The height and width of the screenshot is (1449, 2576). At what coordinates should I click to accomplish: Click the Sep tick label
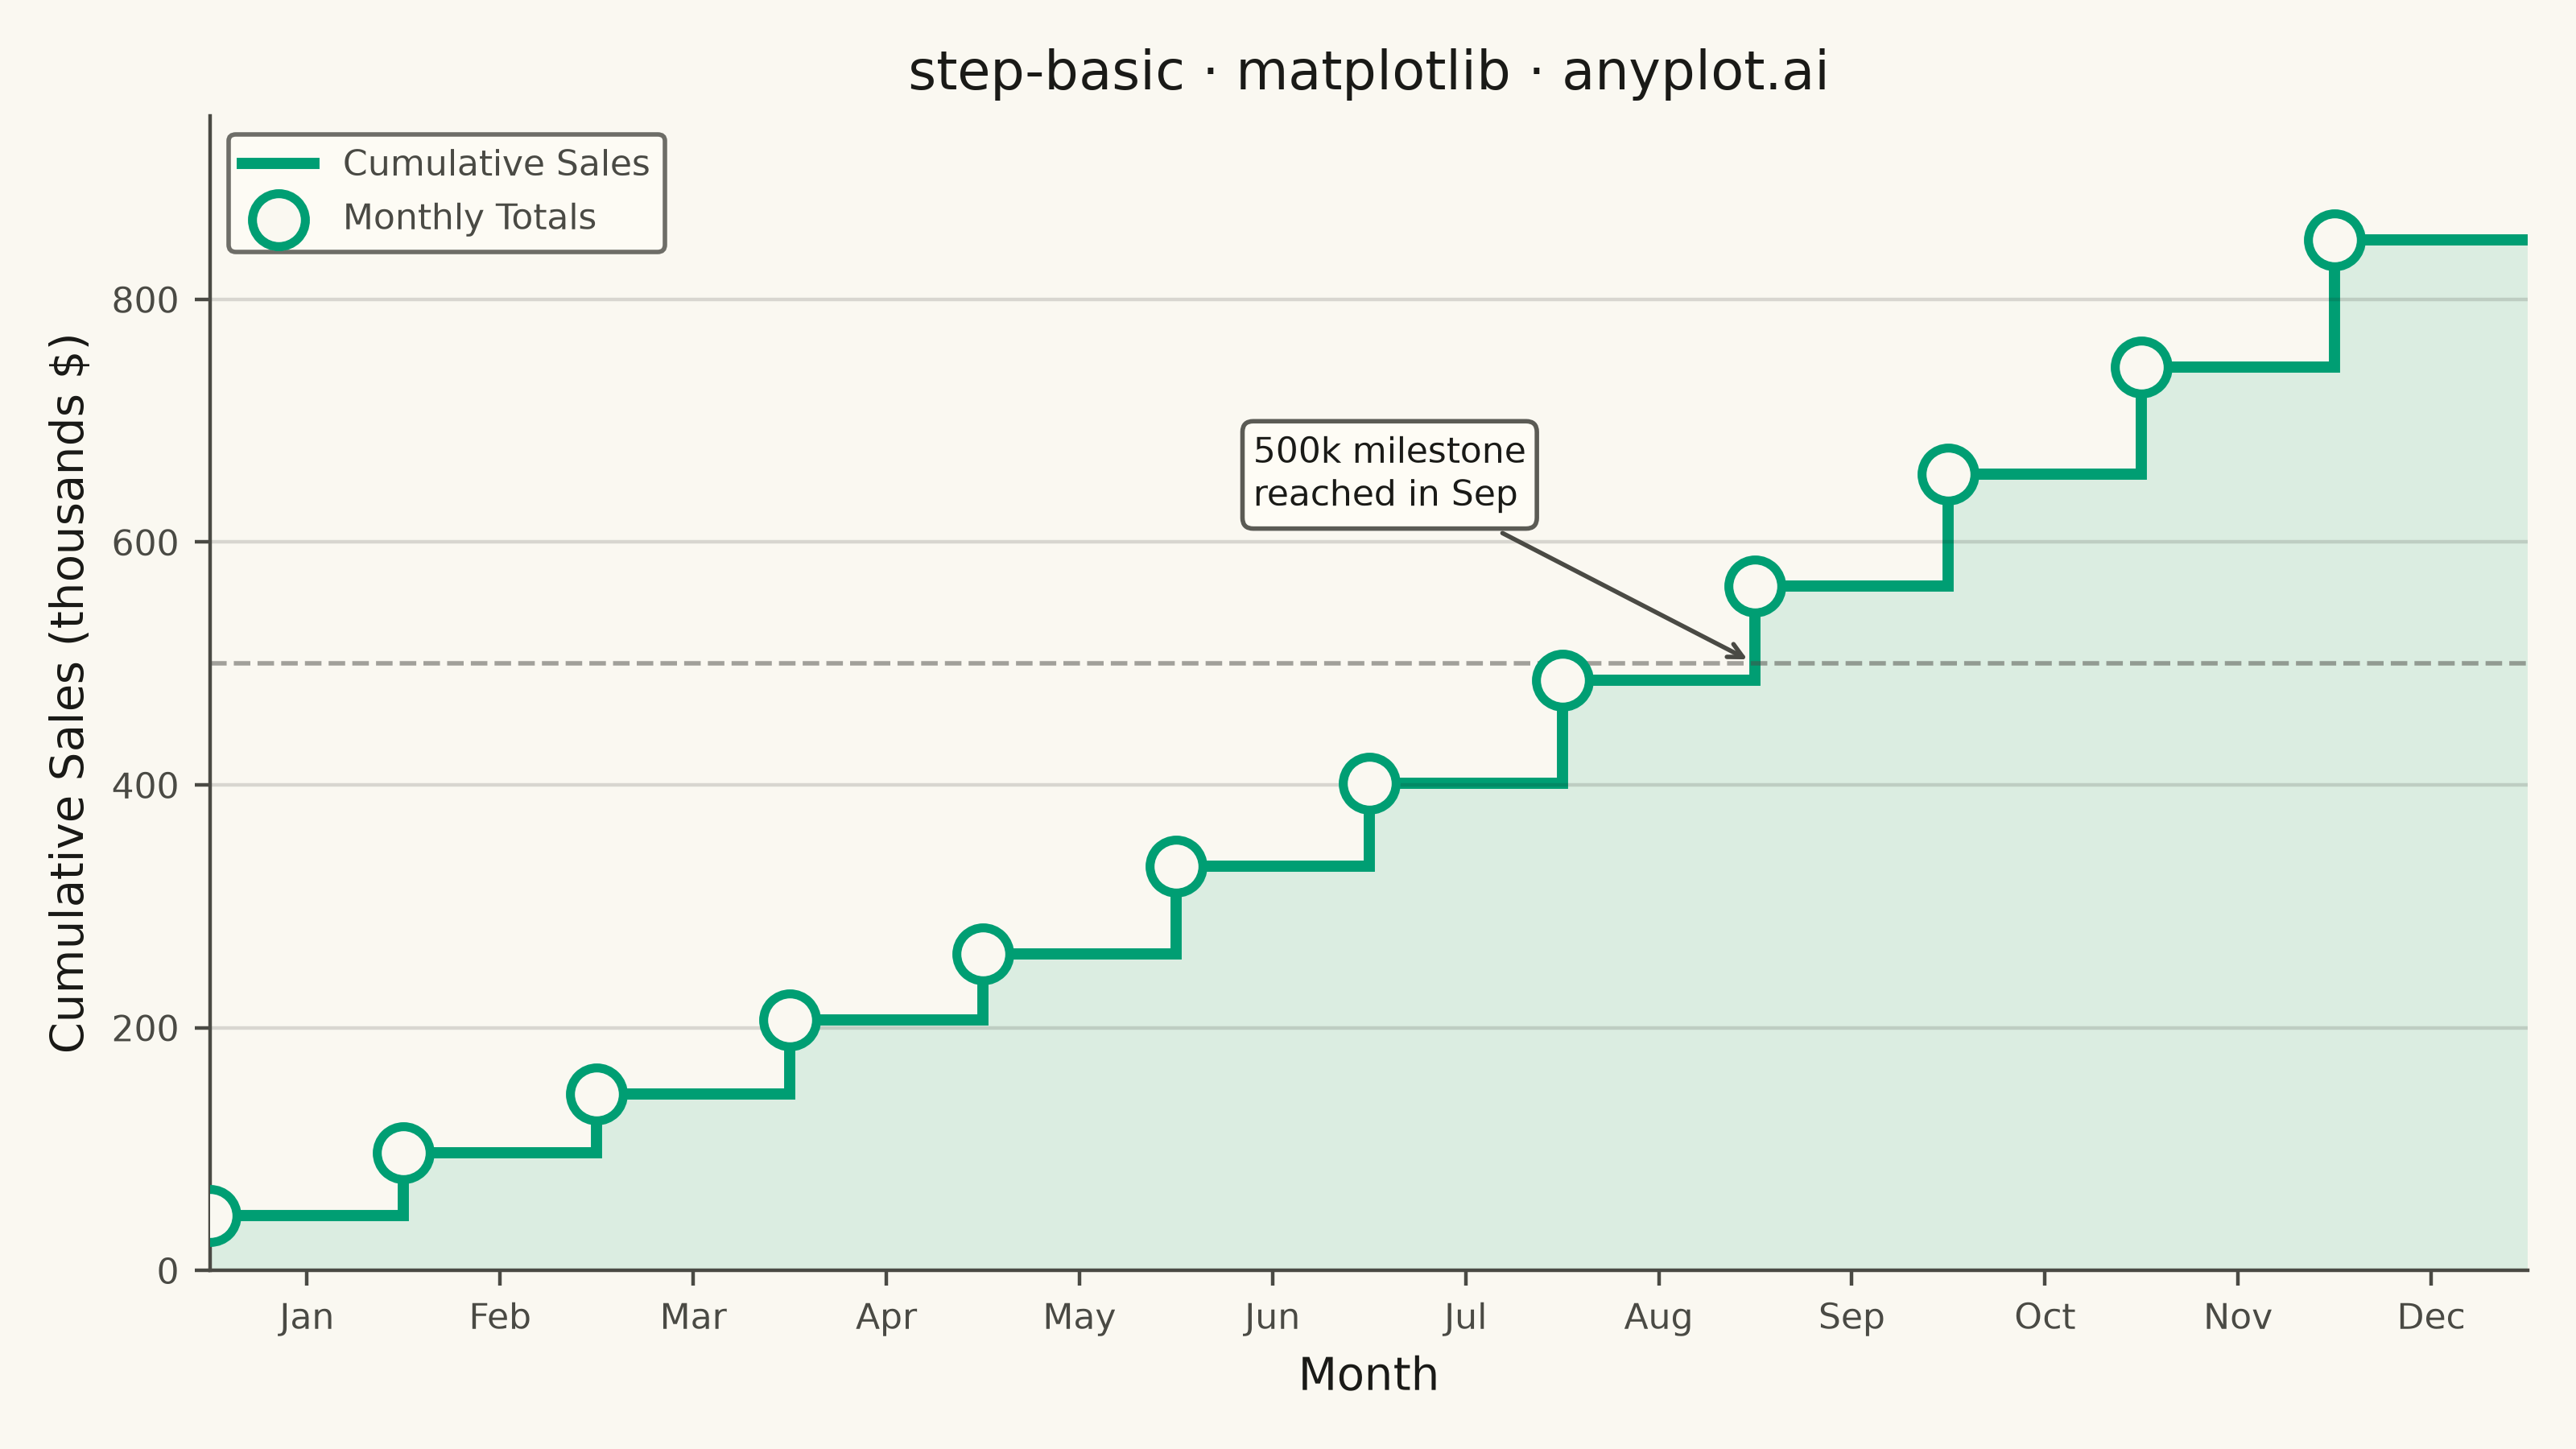1851,1317
